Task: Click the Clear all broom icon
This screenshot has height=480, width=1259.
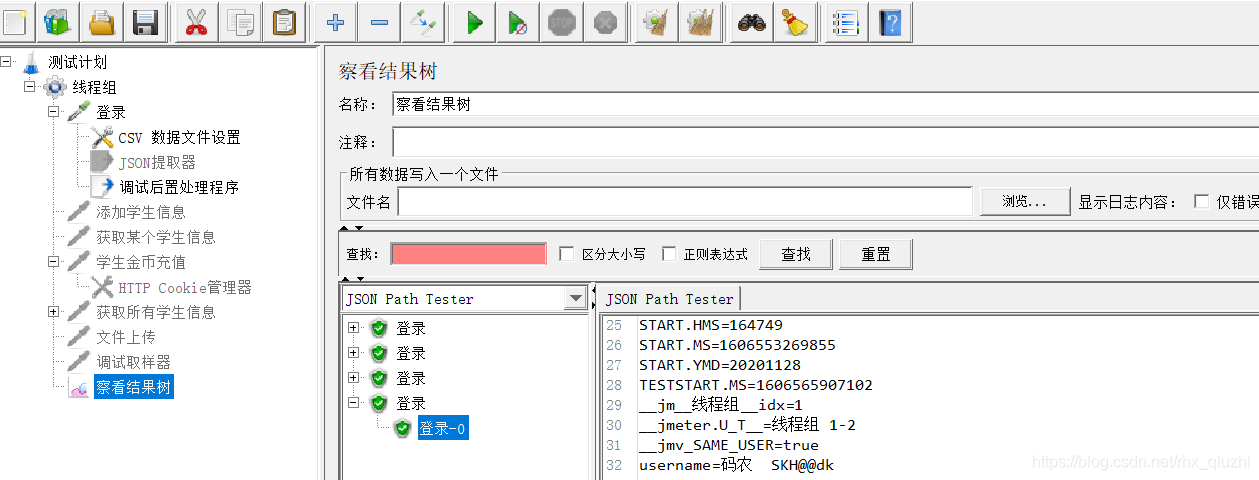Action: 796,22
